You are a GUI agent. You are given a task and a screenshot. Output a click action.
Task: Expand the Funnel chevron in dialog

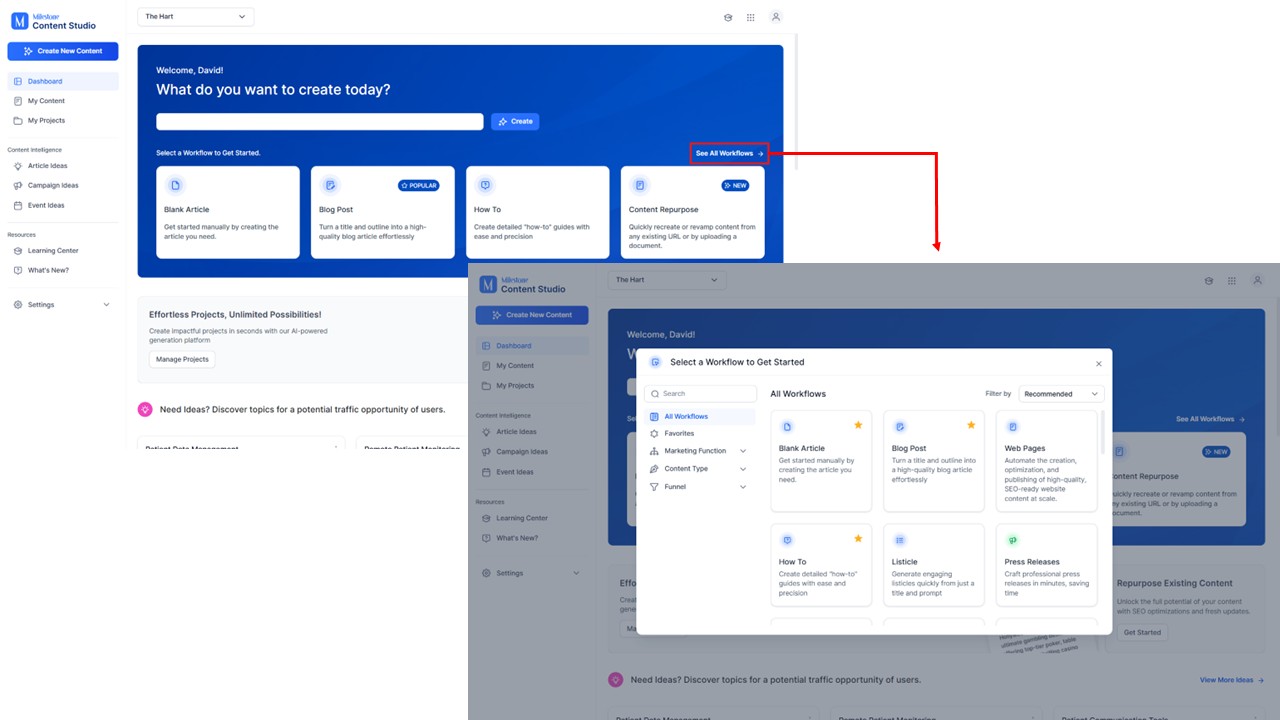pyautogui.click(x=742, y=487)
